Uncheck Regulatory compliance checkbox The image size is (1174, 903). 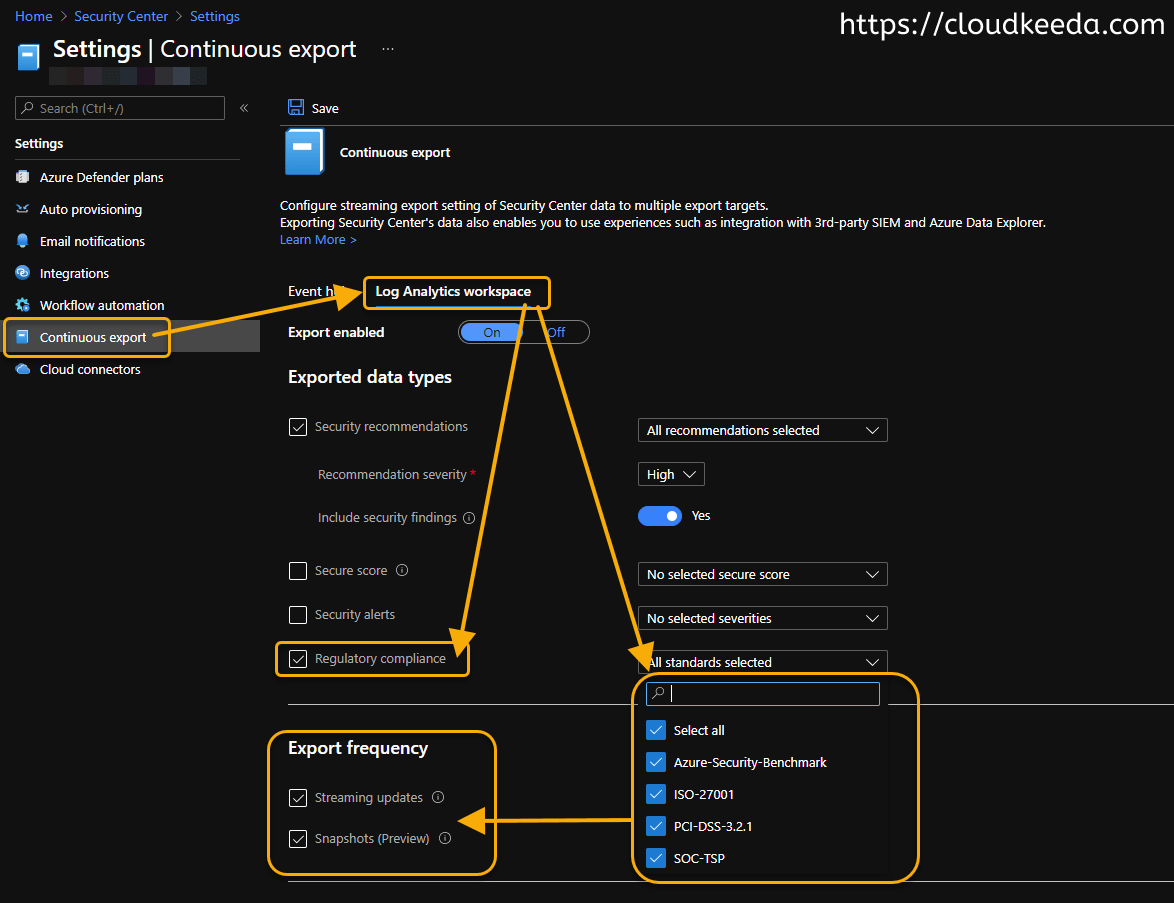point(298,659)
